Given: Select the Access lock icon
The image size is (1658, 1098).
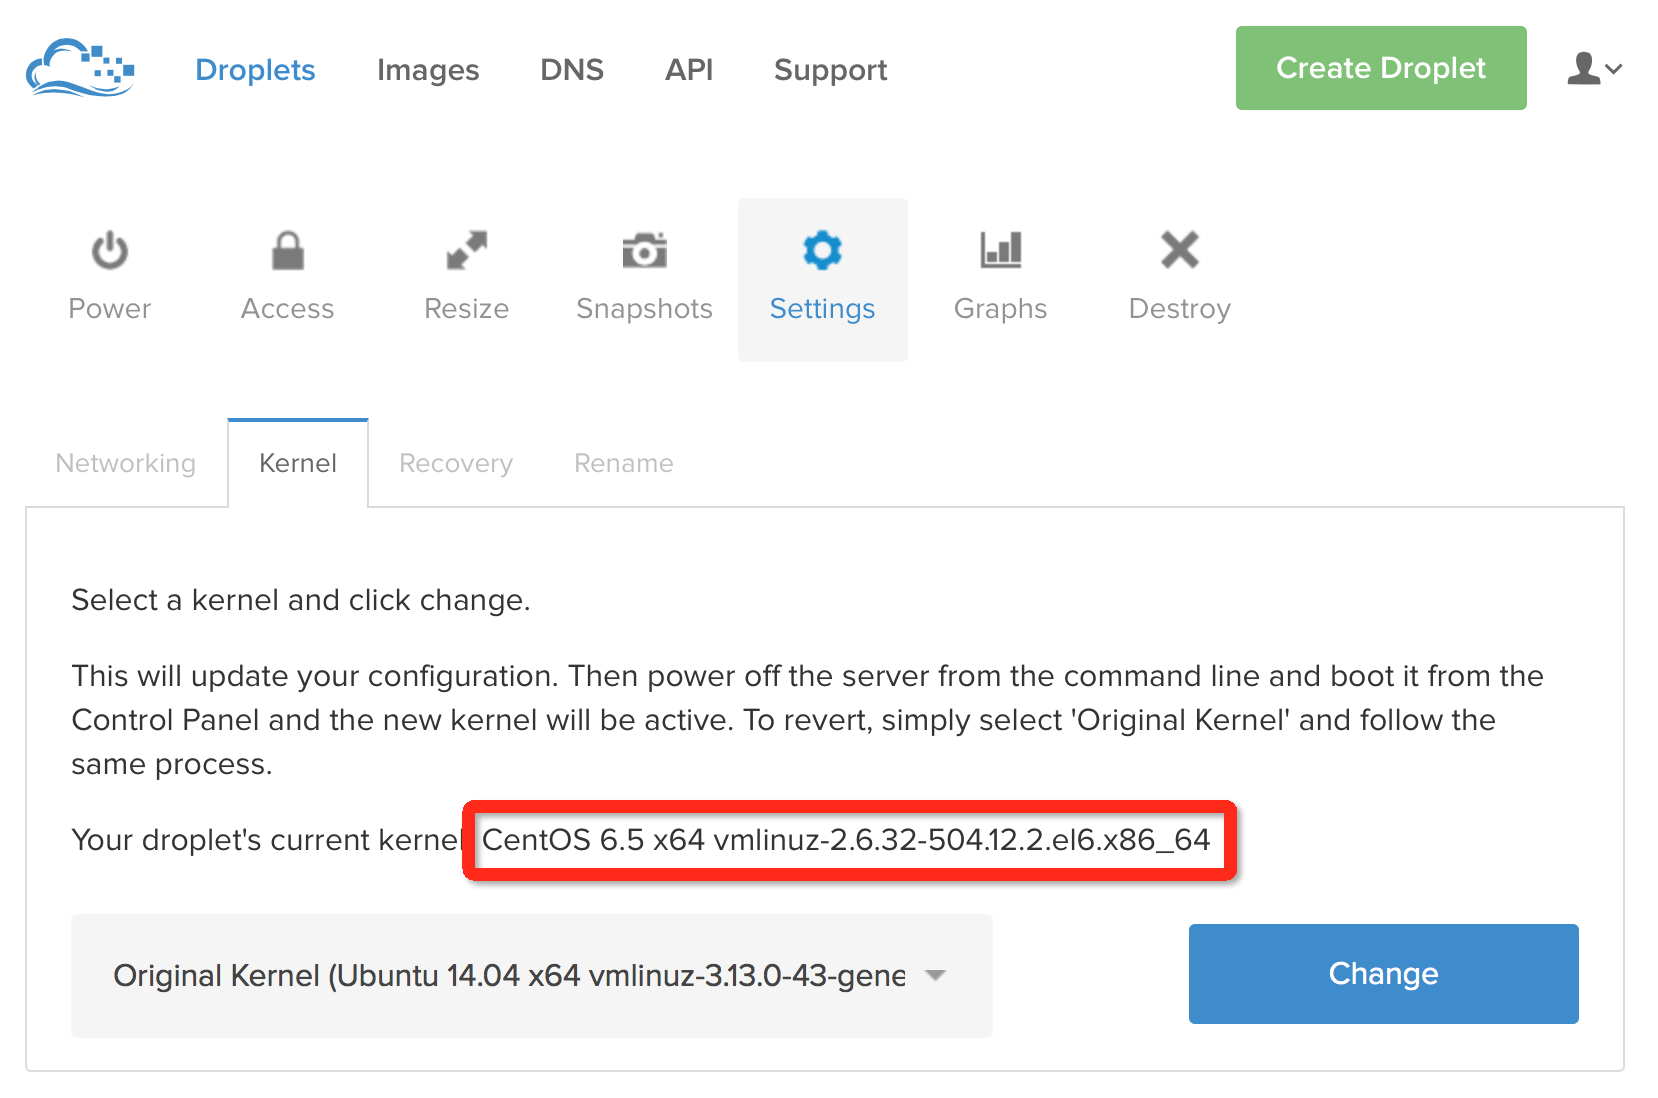Looking at the screenshot, I should (x=288, y=250).
